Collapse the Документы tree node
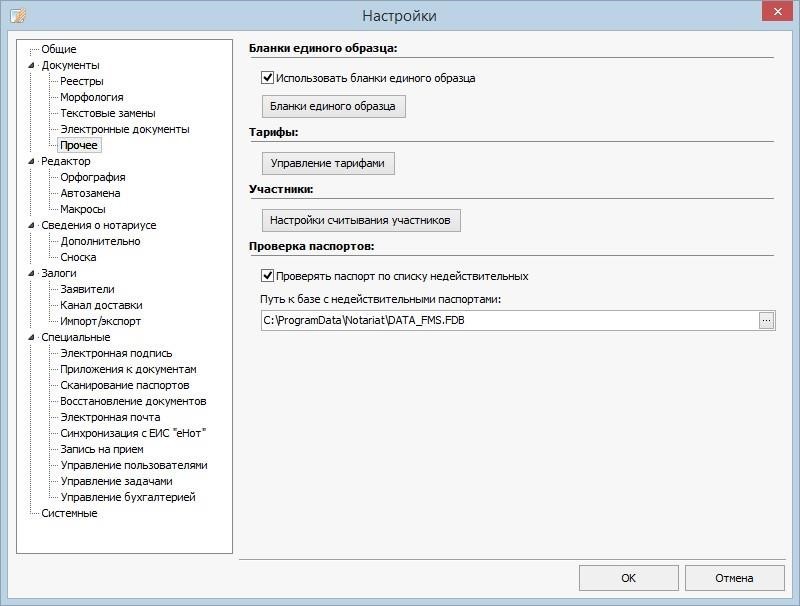The image size is (800, 606). tap(31, 66)
